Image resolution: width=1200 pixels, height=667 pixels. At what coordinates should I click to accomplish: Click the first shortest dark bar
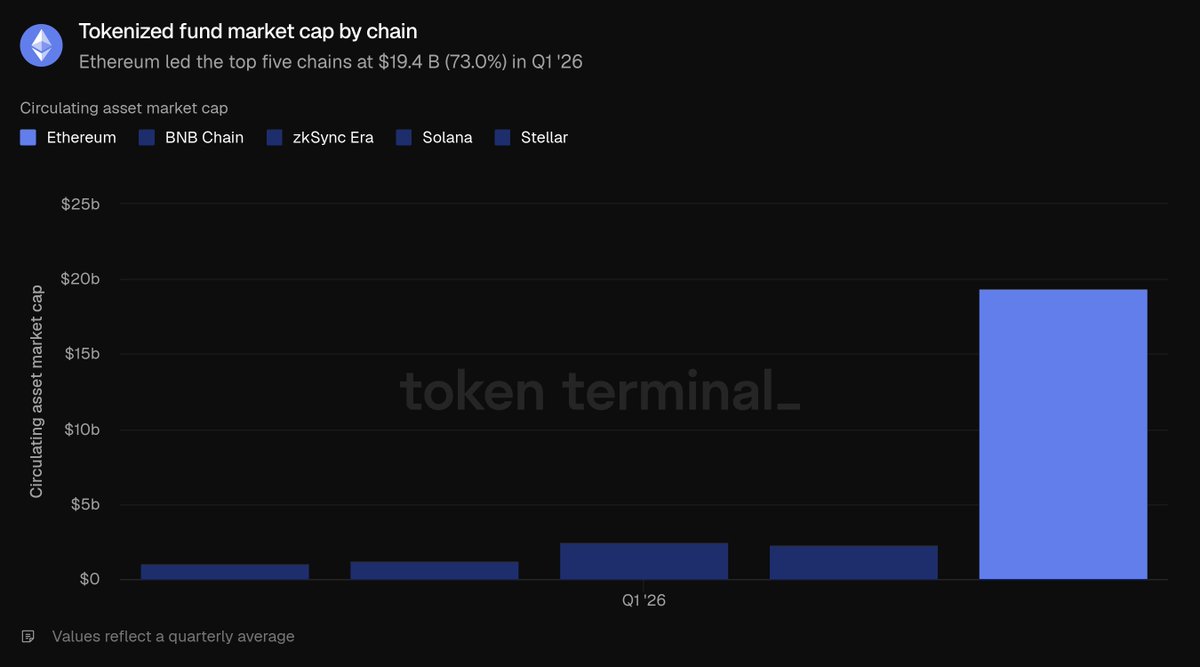point(225,572)
